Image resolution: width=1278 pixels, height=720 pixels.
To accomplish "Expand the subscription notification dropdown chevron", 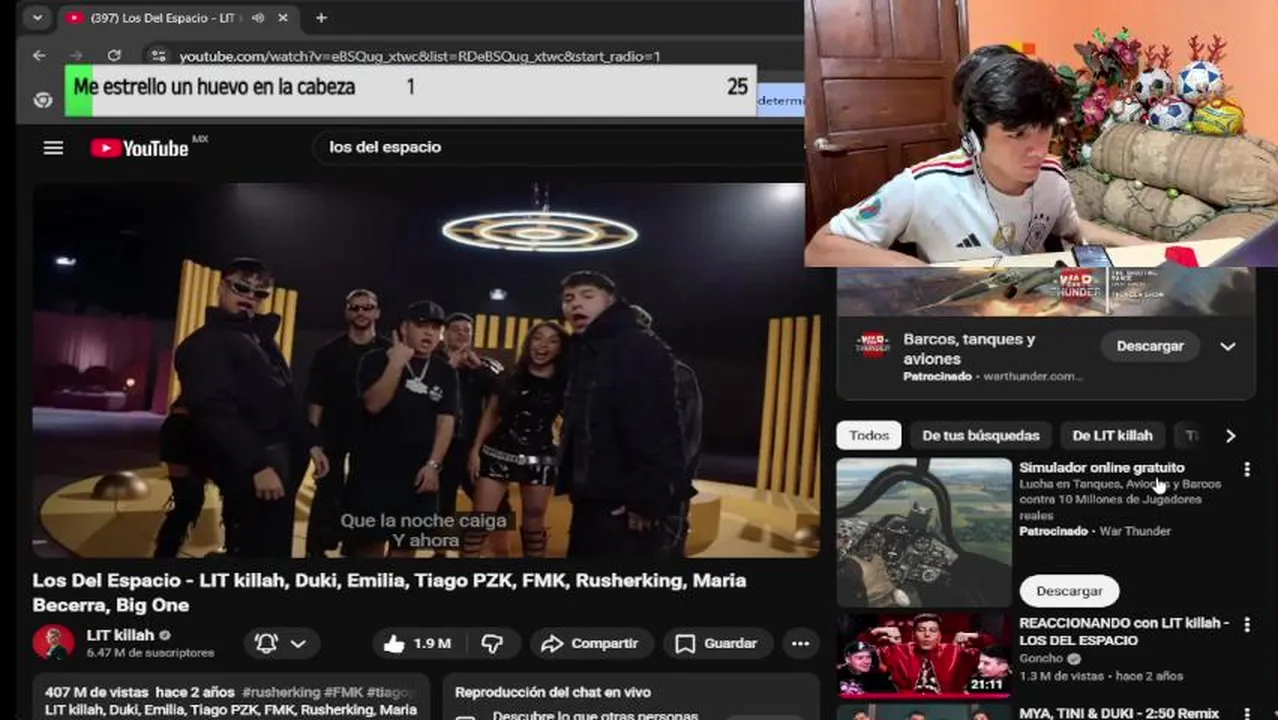I will coord(298,644).
